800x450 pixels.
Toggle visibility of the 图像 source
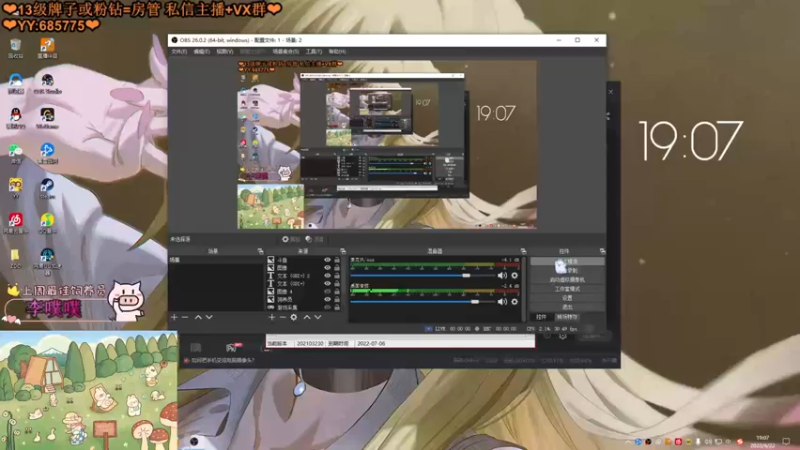pos(328,268)
